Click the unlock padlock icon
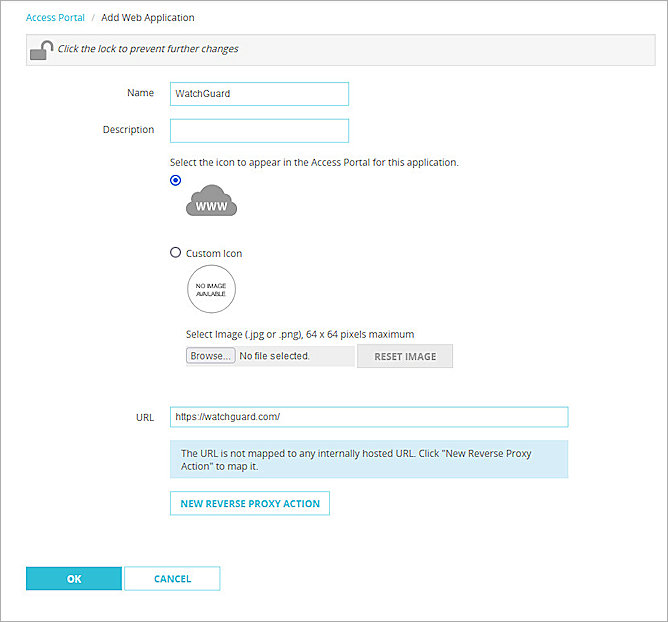 click(x=41, y=50)
